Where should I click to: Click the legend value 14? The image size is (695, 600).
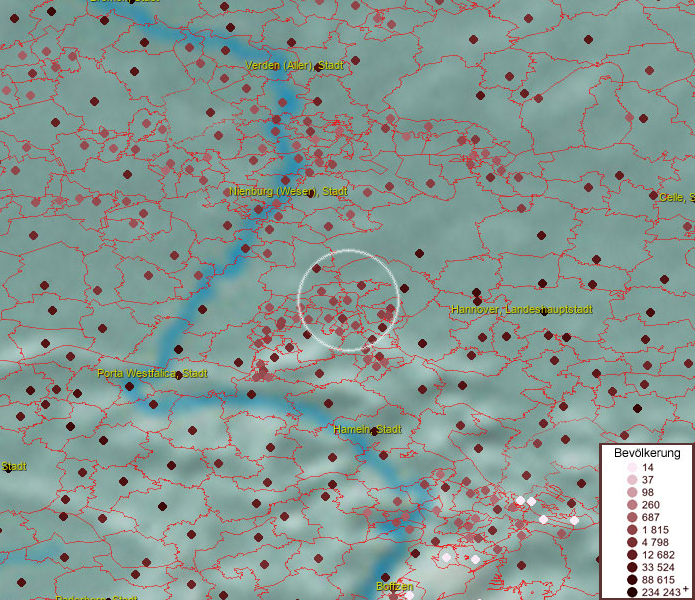[648, 467]
